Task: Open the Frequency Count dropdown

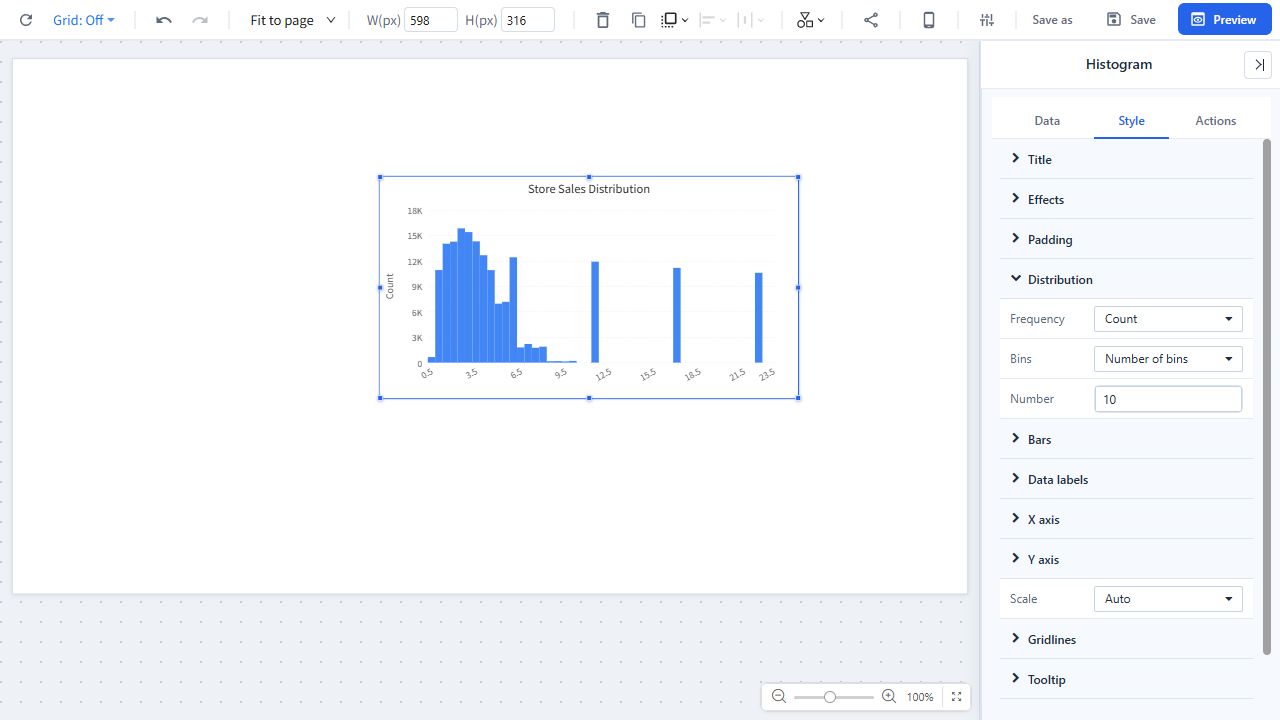Action: pyautogui.click(x=1168, y=319)
